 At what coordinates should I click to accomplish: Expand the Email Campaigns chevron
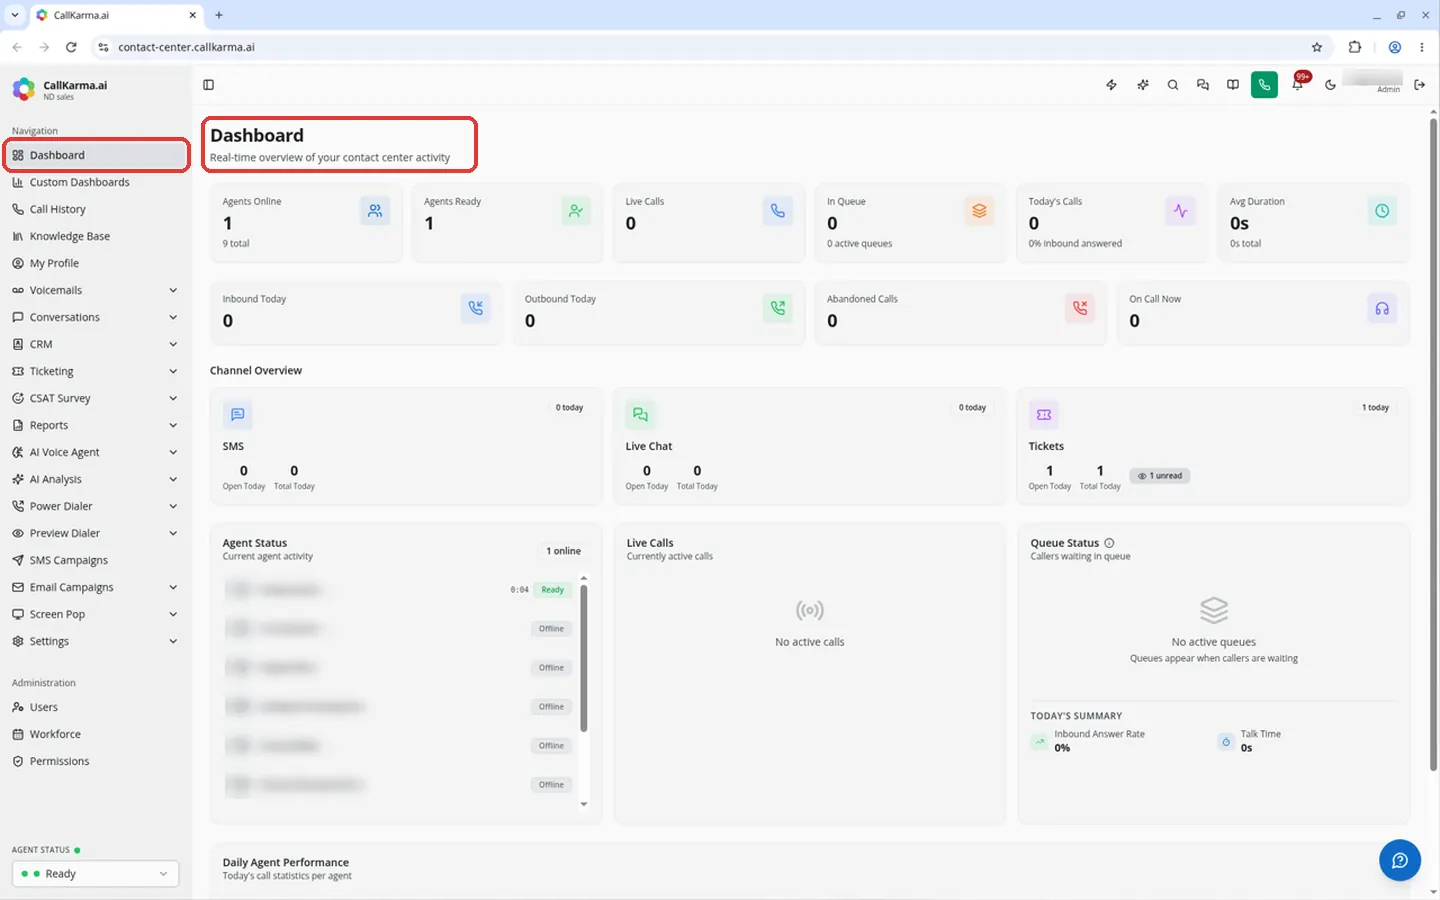coord(173,587)
